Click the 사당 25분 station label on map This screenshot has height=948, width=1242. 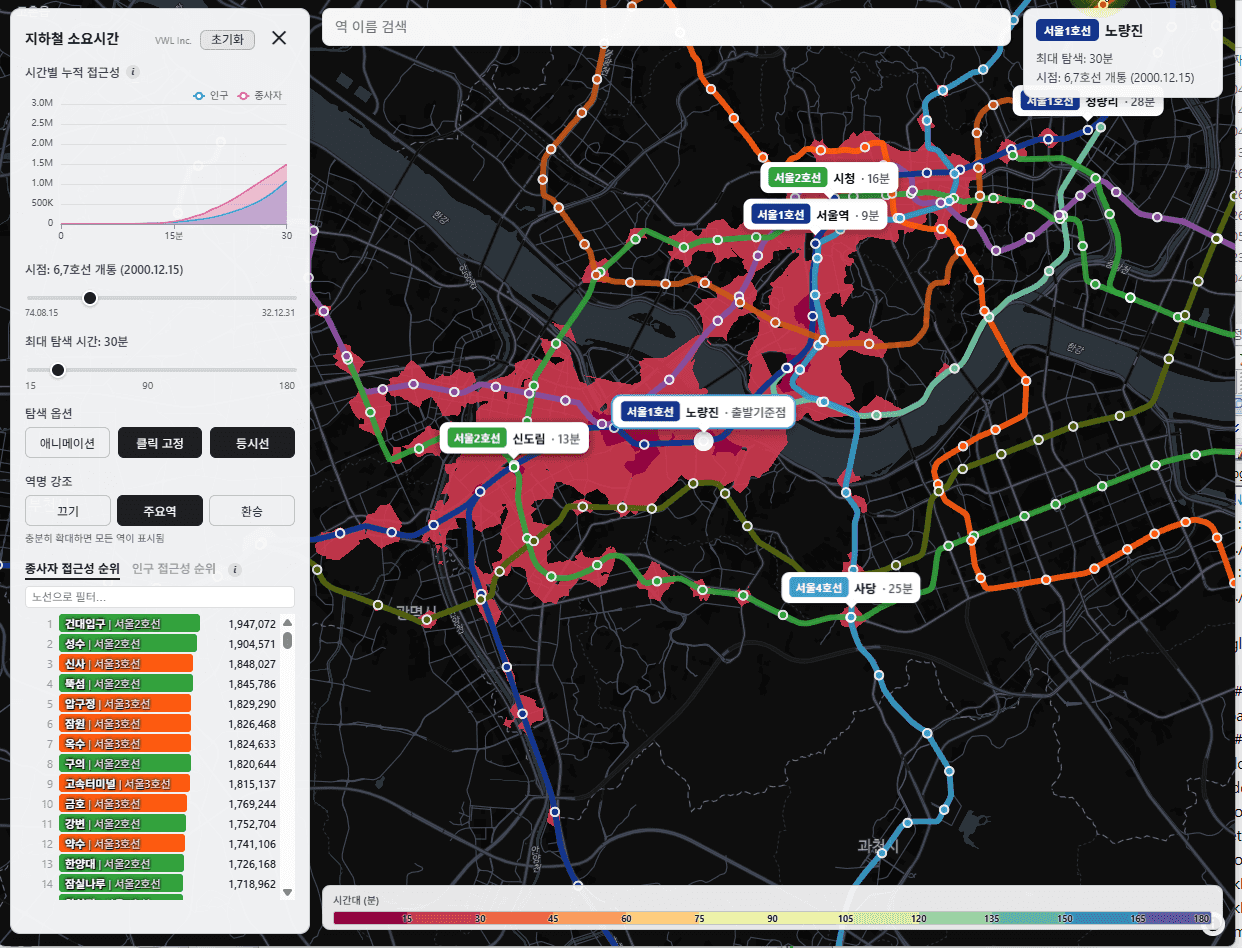click(852, 588)
